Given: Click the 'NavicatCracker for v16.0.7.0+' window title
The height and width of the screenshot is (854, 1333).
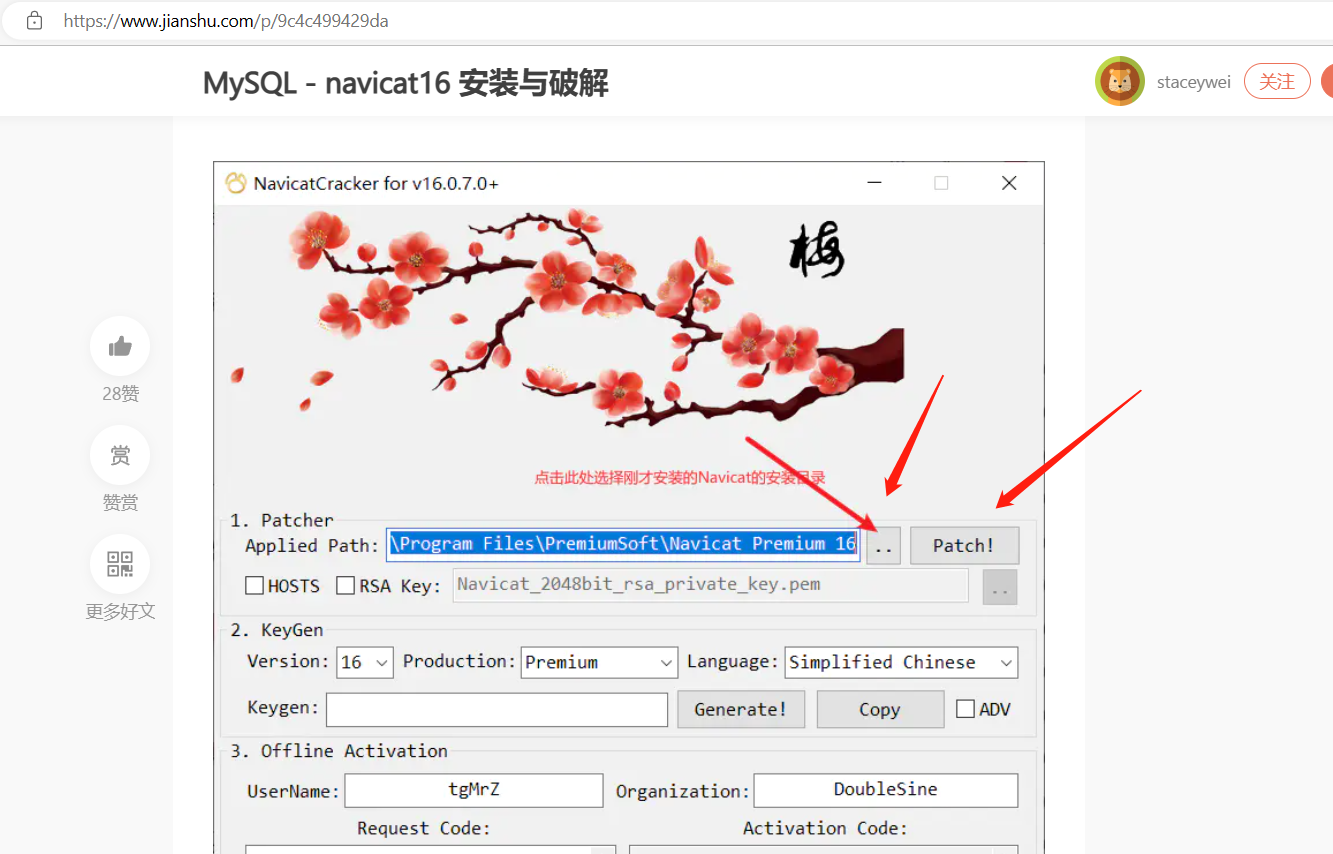Looking at the screenshot, I should point(376,183).
